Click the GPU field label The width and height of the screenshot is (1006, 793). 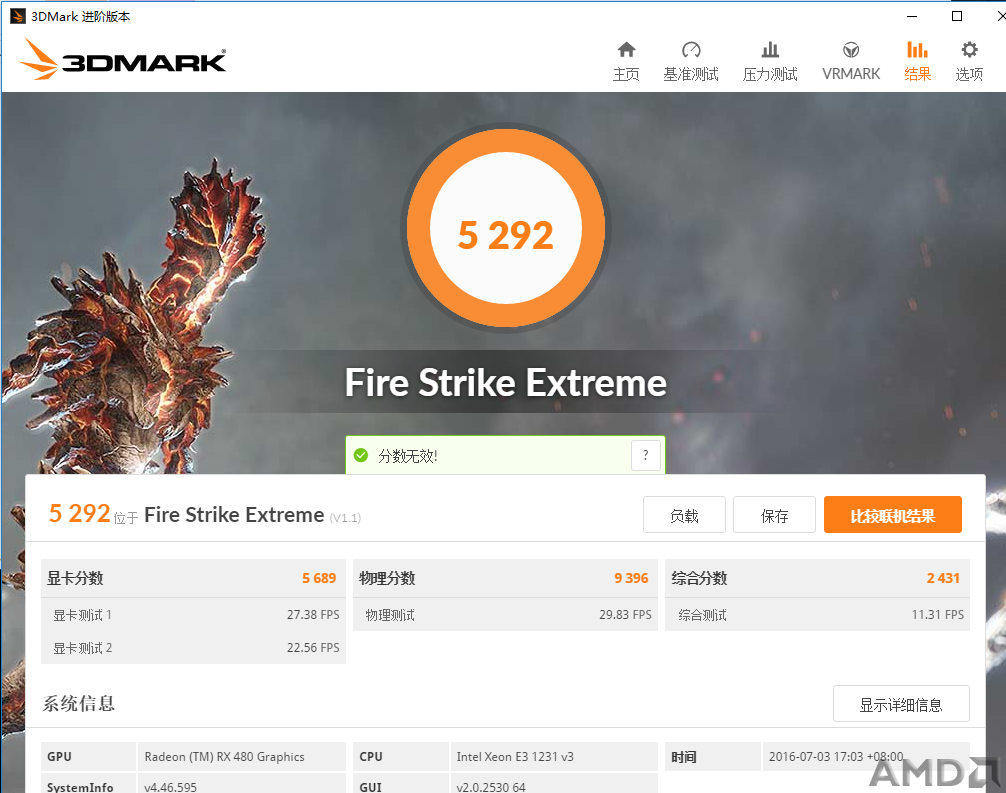pos(59,756)
